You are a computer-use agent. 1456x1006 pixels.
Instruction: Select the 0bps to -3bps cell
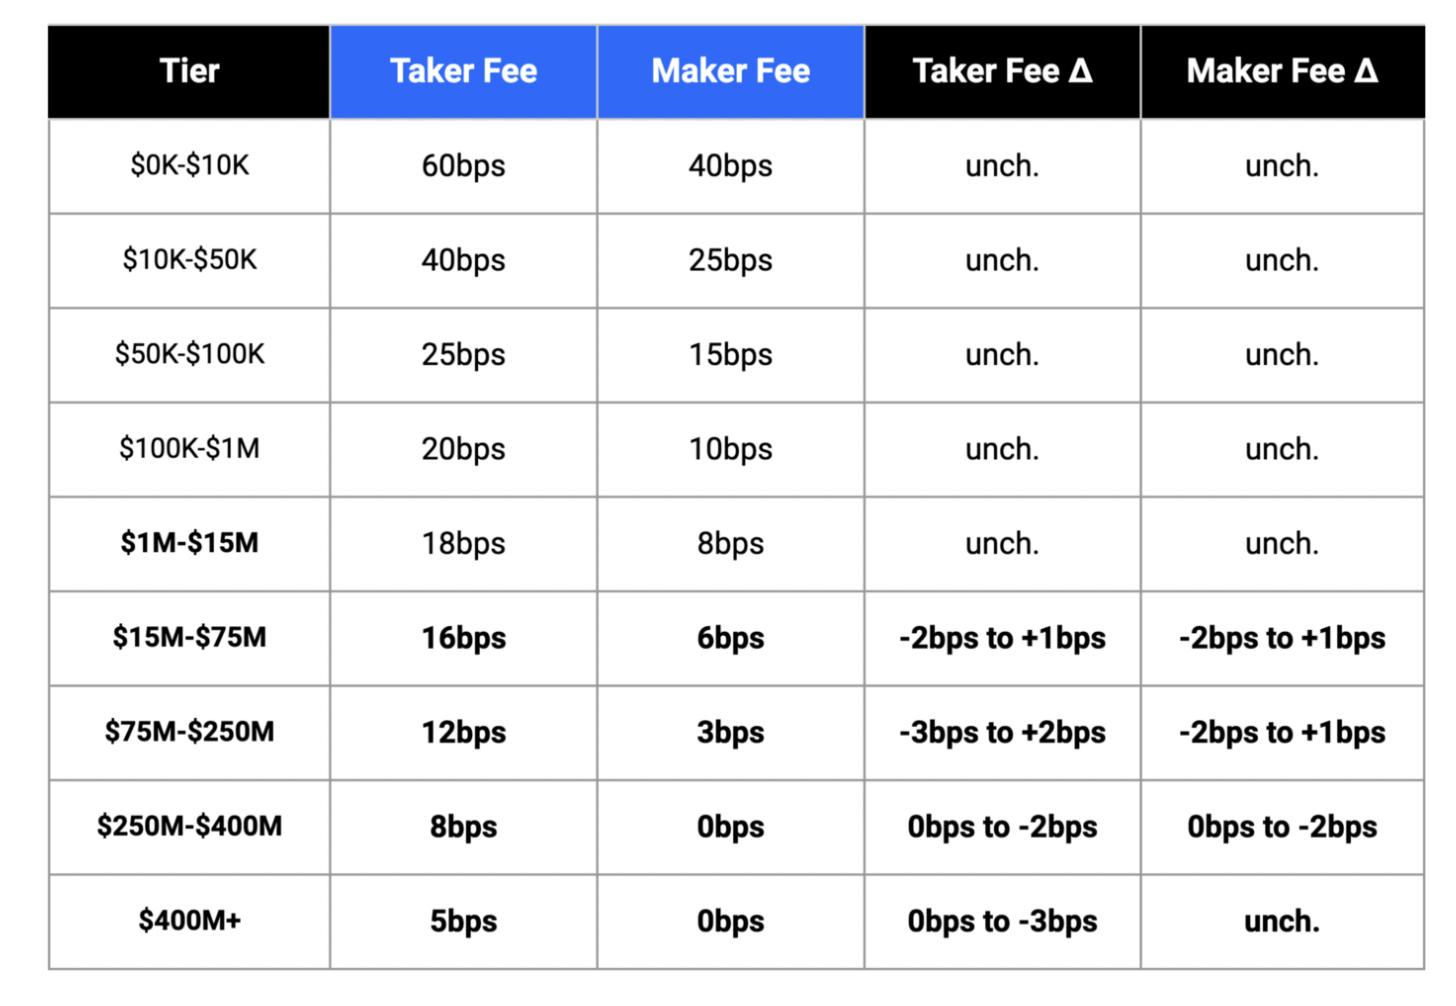1002,921
